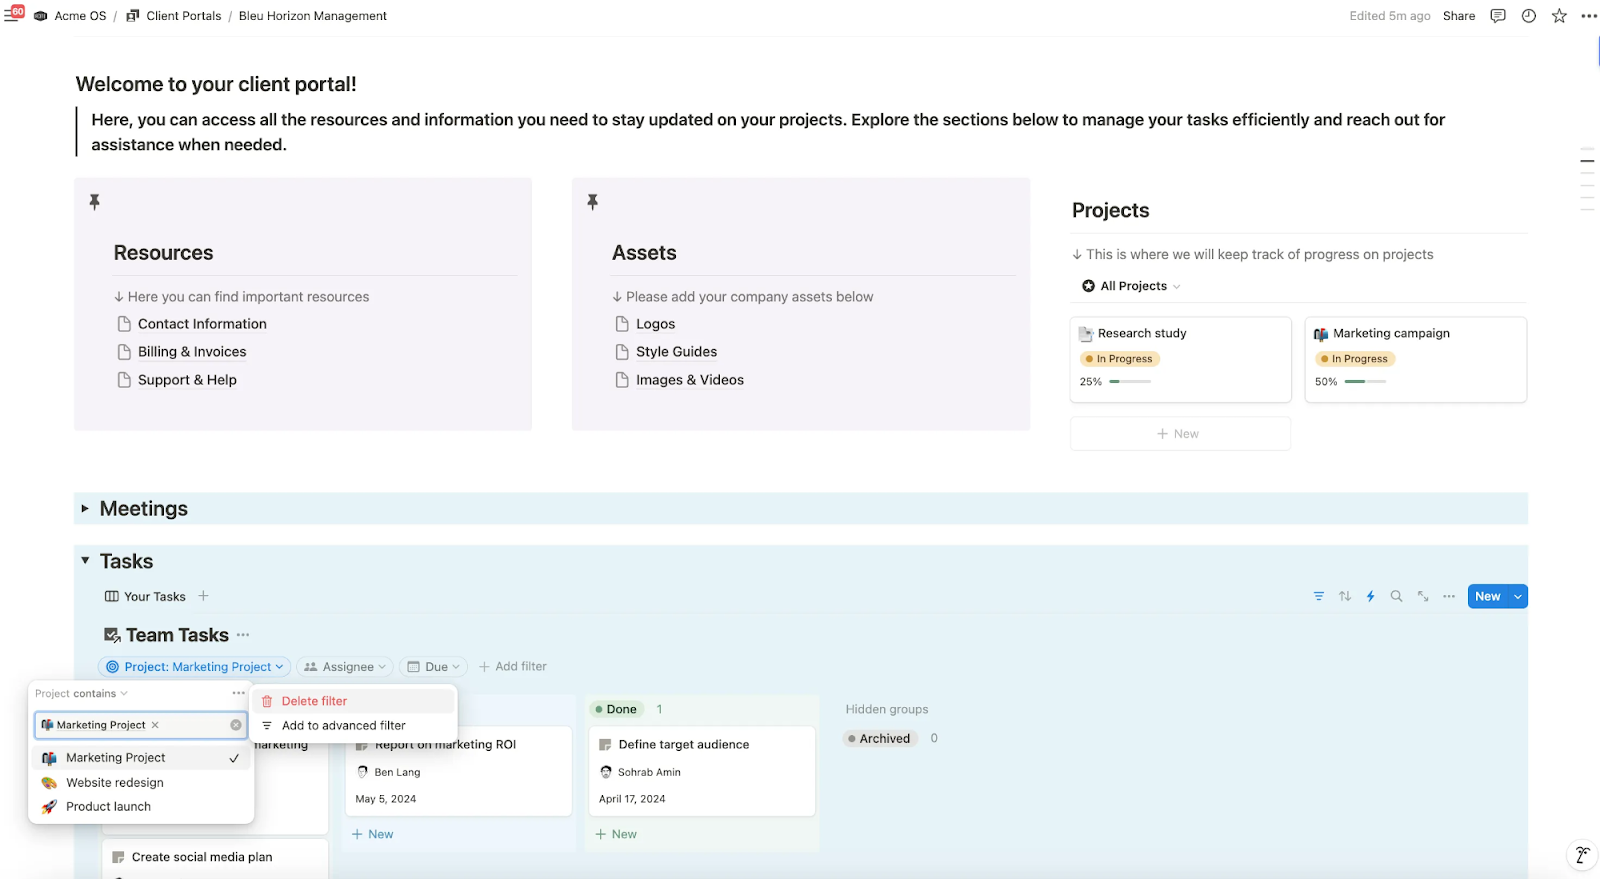Choose Add to advanced filter
Screen dimensions: 1600x879
click(354, 726)
